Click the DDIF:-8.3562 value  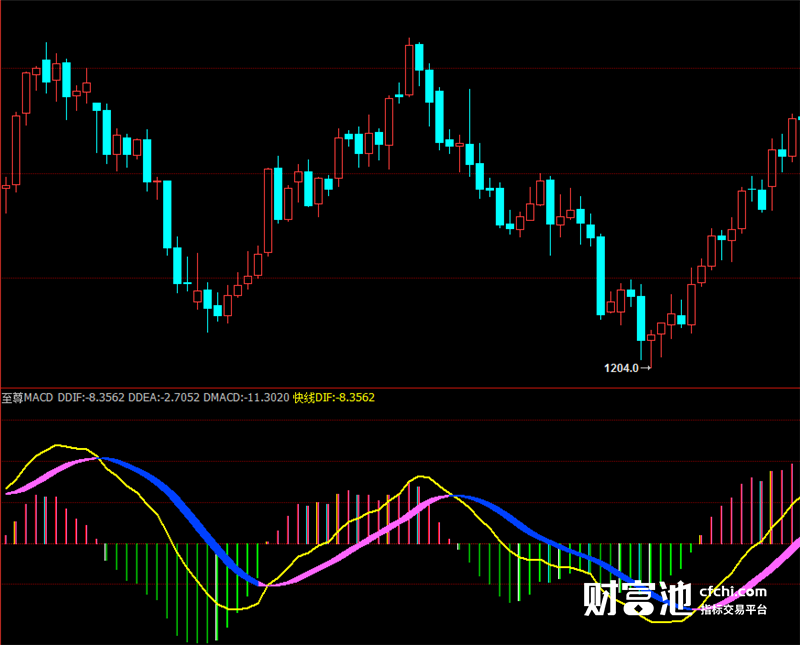[x=91, y=398]
